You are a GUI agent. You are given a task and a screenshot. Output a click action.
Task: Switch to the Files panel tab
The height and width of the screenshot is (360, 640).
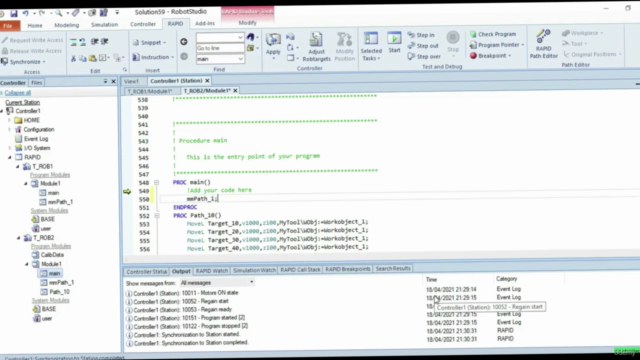(36, 83)
